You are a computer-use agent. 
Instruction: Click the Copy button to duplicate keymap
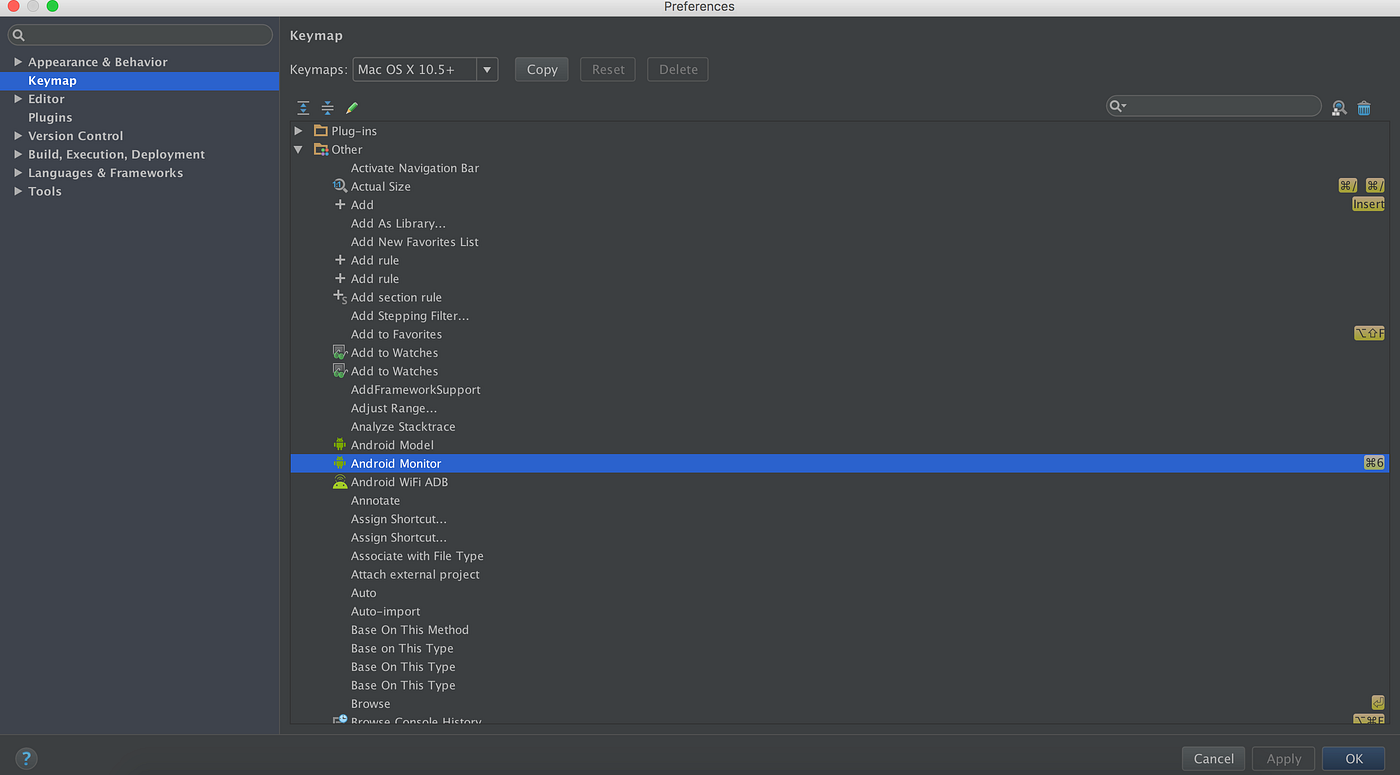[541, 69]
